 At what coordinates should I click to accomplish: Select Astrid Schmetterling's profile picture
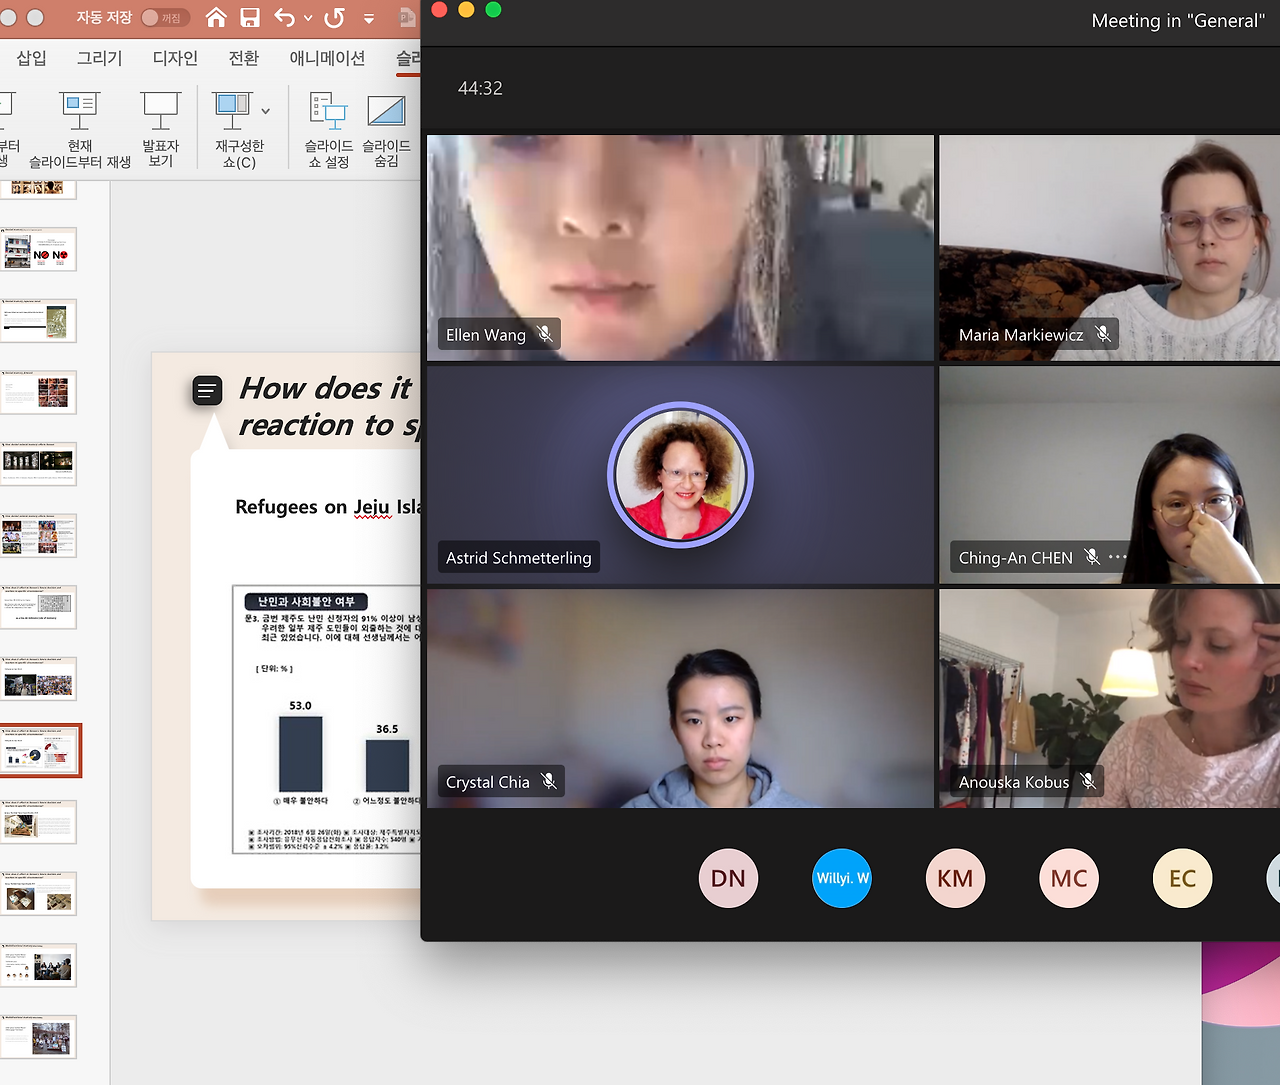pyautogui.click(x=680, y=474)
